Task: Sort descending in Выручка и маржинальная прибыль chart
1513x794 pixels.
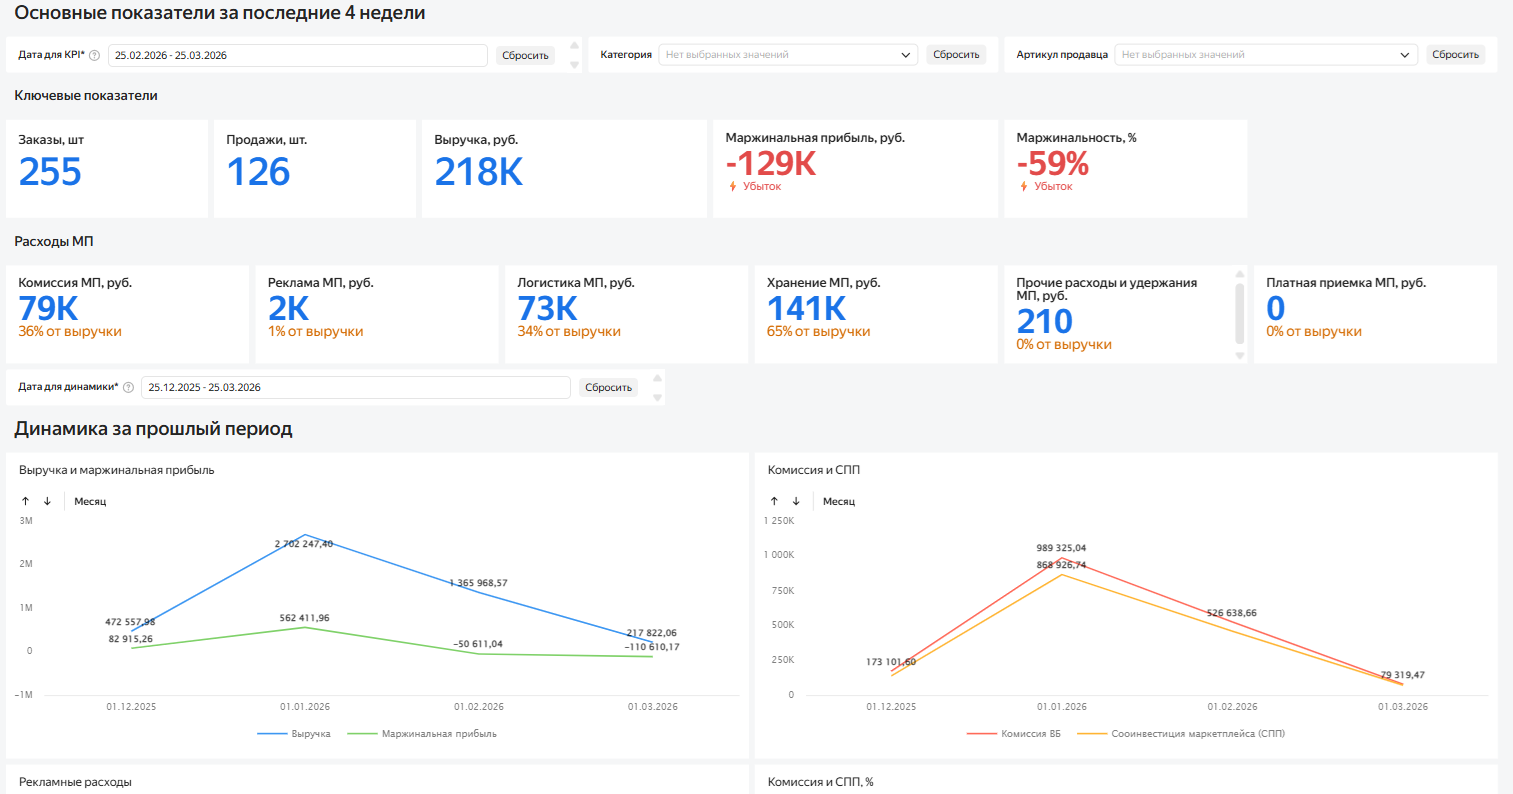Action: [47, 501]
